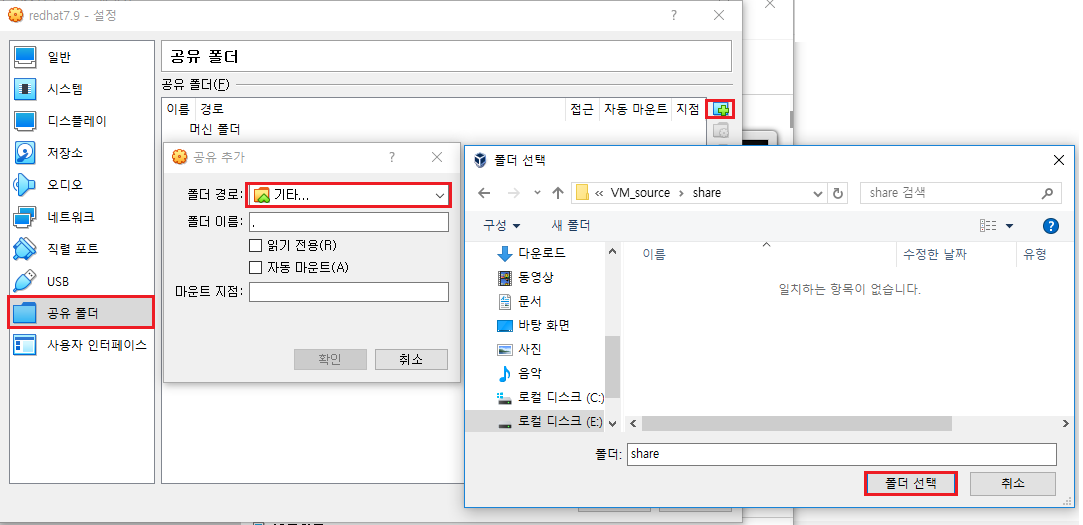Click the 자동 마운트 column header
This screenshot has height=525, width=1083.
click(x=635, y=108)
